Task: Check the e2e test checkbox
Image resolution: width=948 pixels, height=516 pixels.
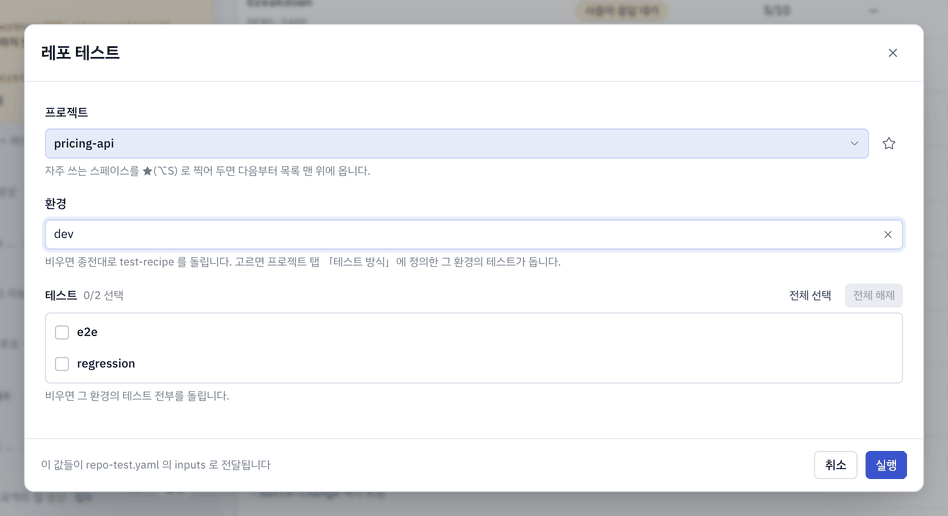Action: [x=62, y=332]
